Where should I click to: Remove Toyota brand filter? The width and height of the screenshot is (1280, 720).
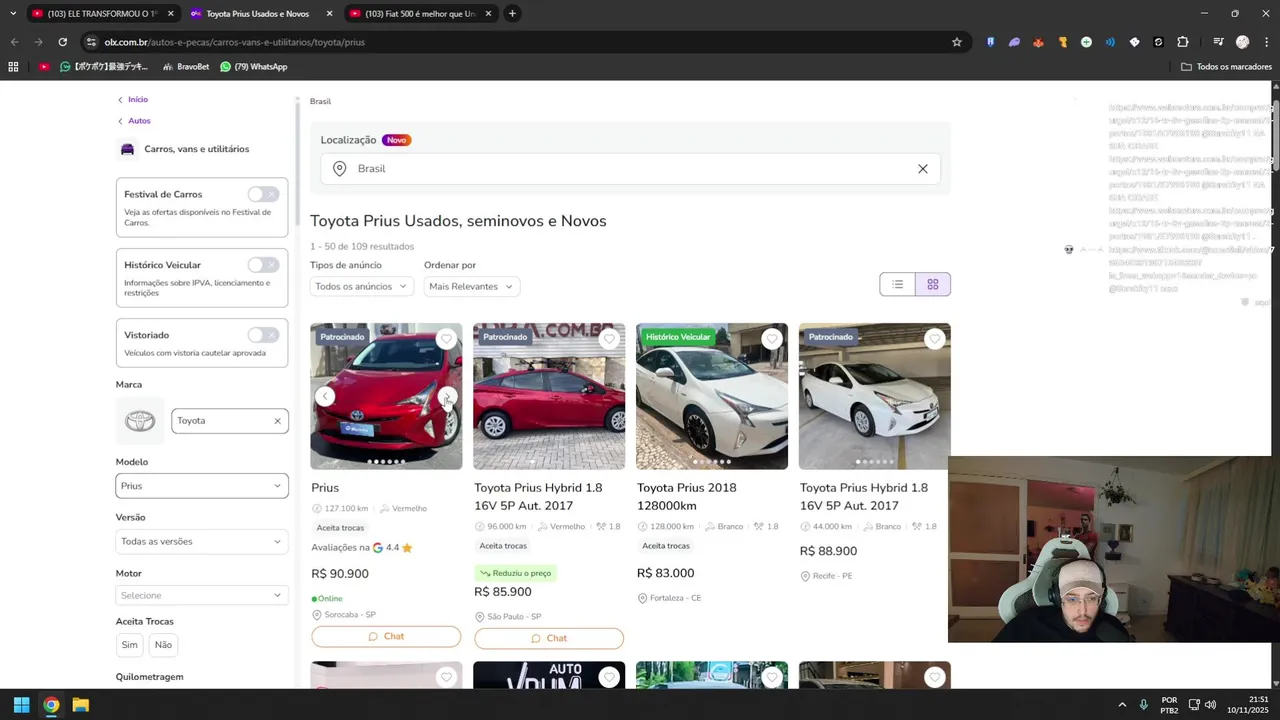pos(278,421)
